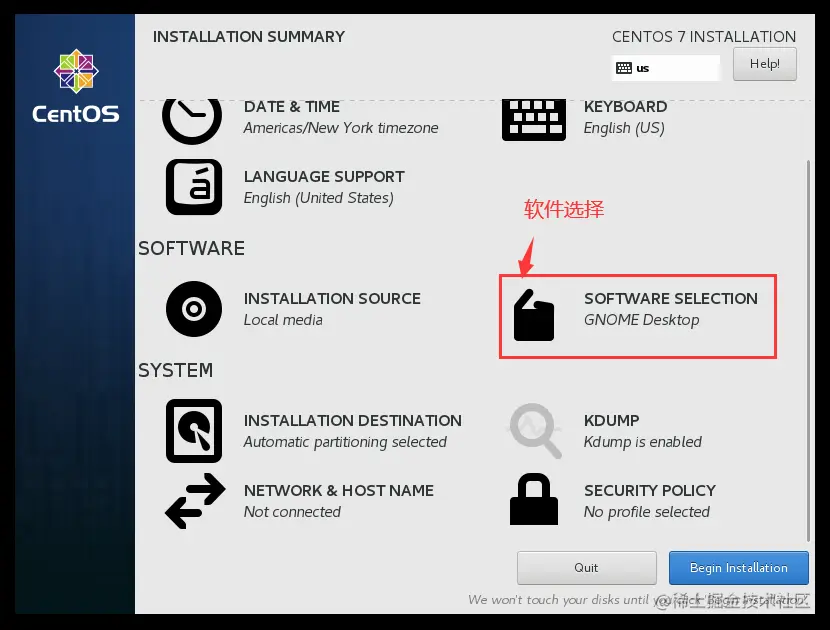The height and width of the screenshot is (630, 830).
Task: Click 'Not connected' network status
Action: (292, 511)
